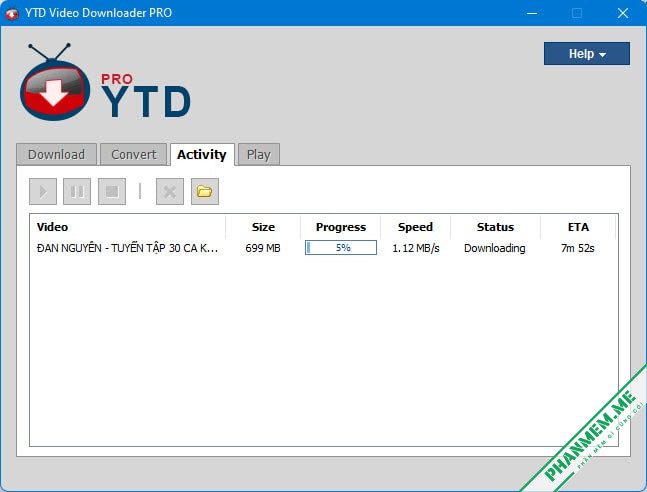Click the Speed column header
This screenshot has width=647, height=492.
pyautogui.click(x=416, y=227)
